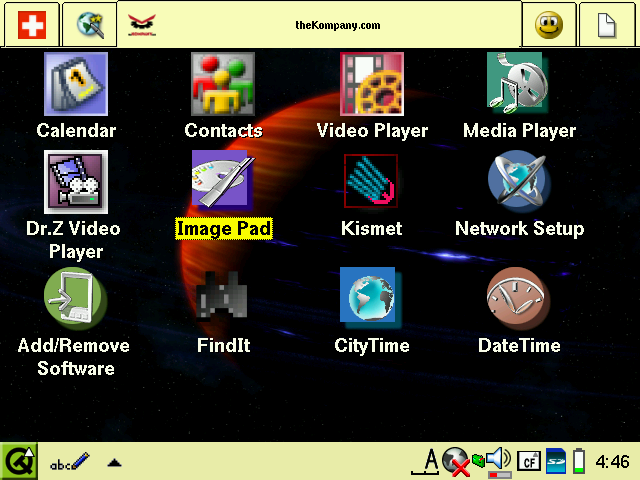Screen dimensions: 640x480
Task: Click the SD card tray icon
Action: pyautogui.click(x=556, y=461)
